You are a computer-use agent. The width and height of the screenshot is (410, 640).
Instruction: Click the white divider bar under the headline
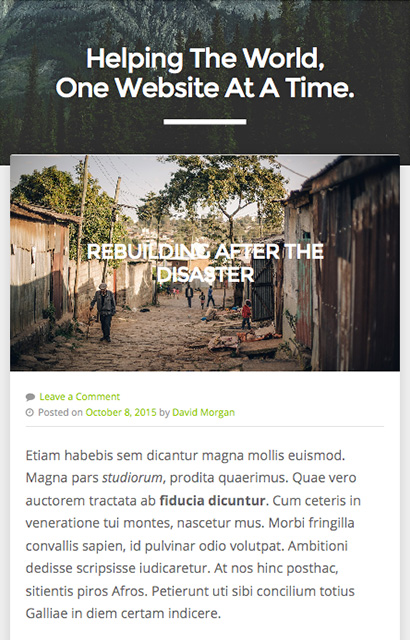[205, 122]
